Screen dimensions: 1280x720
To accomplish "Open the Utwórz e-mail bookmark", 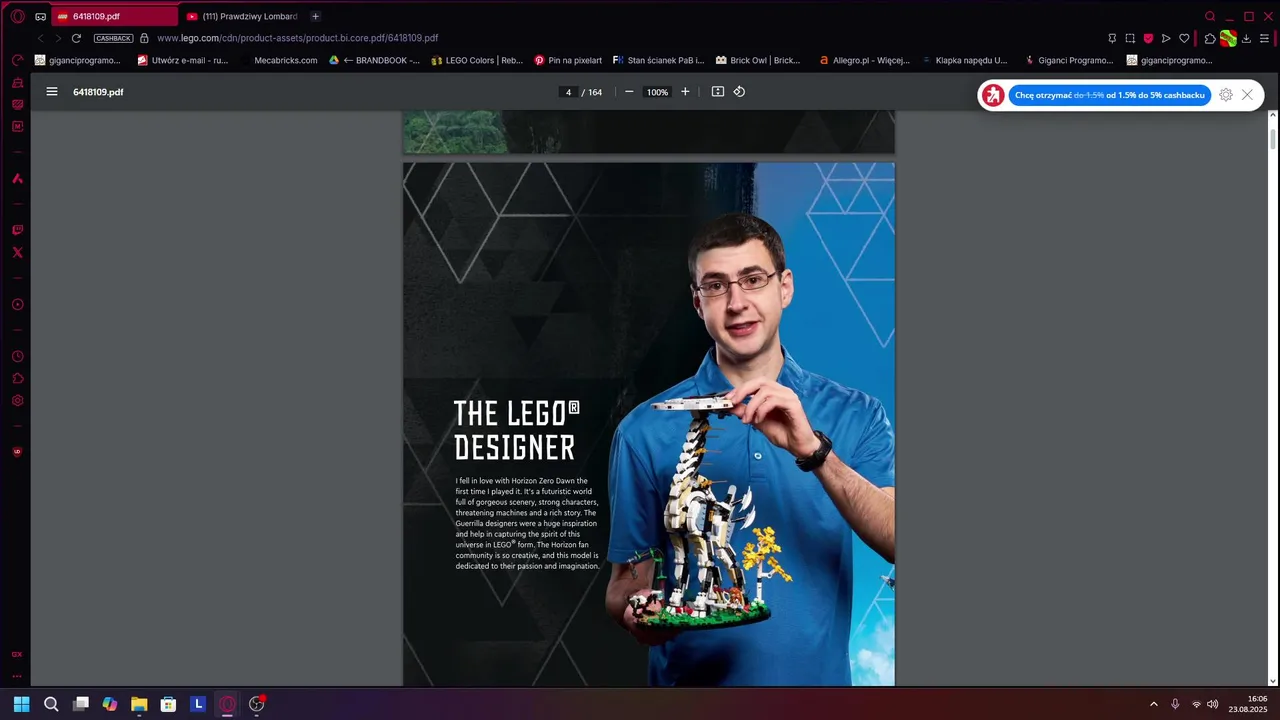I will [183, 60].
